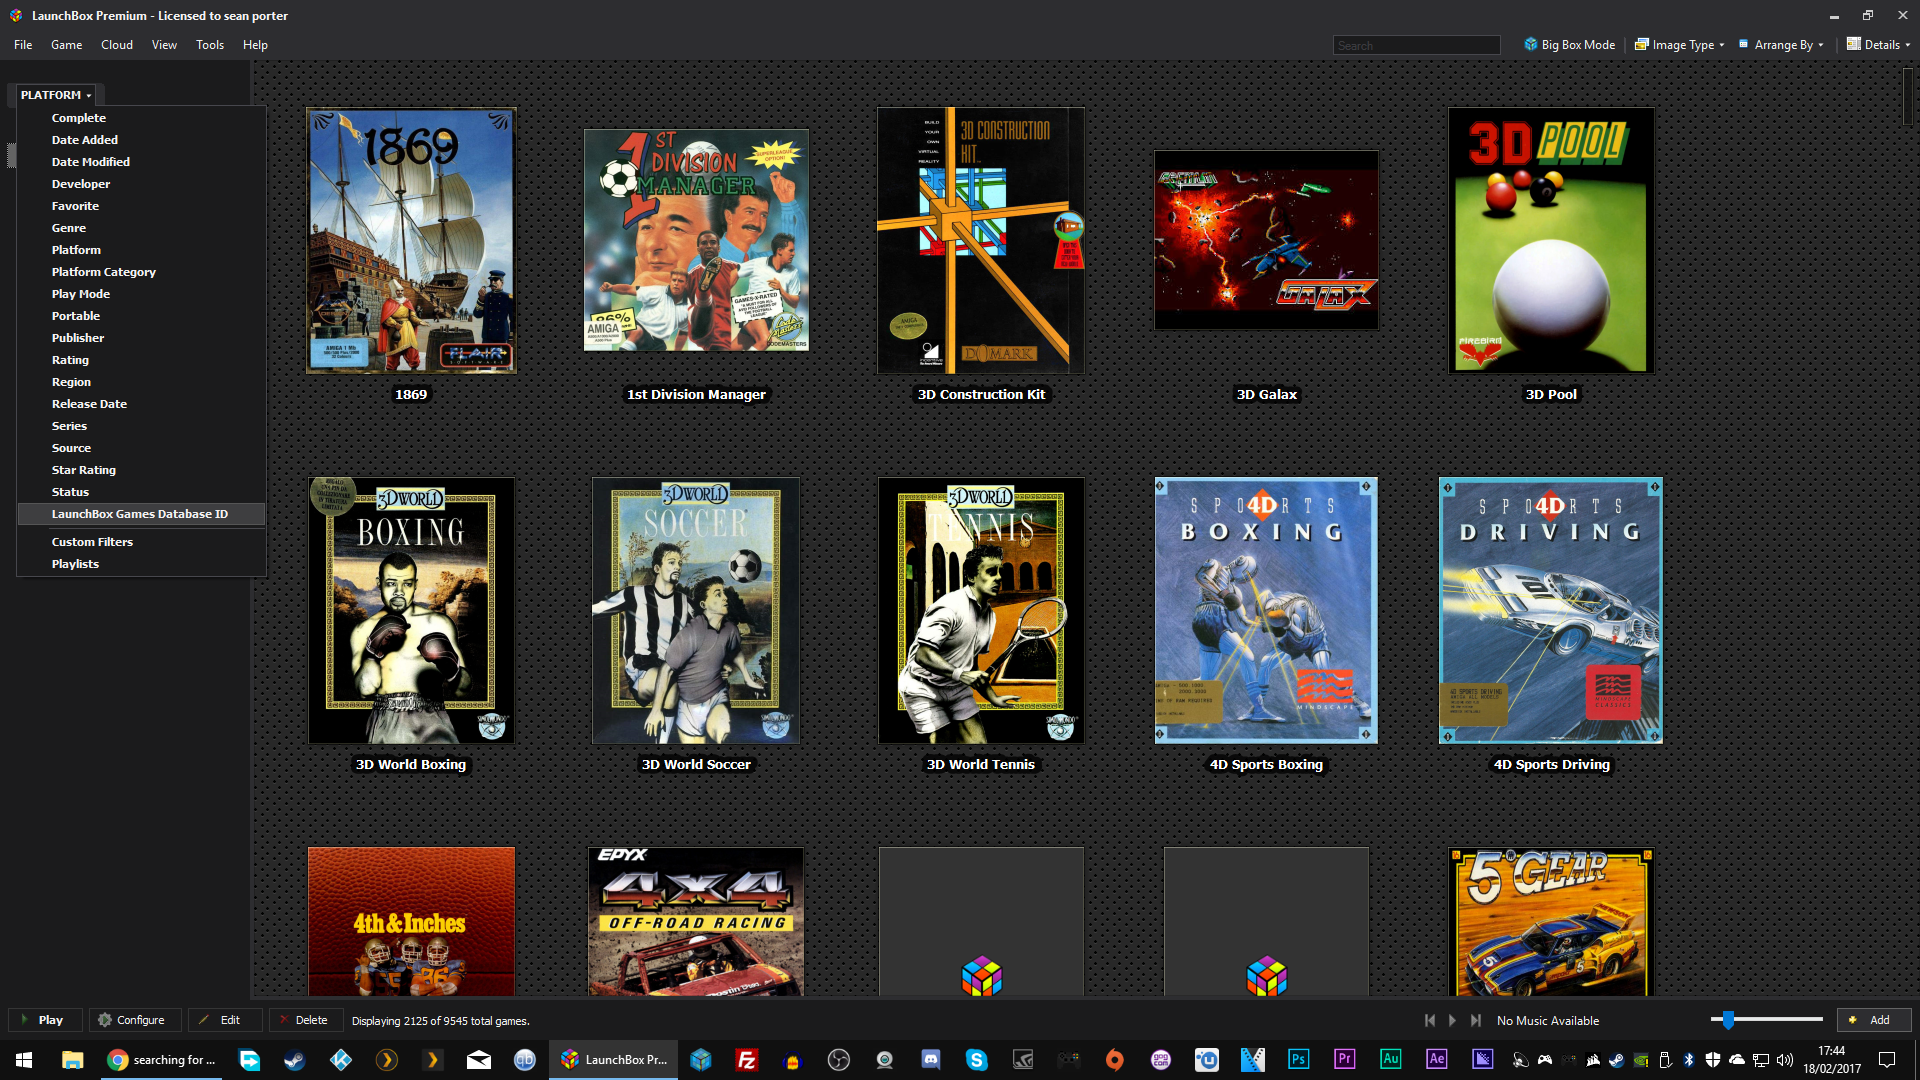The image size is (1920, 1080).
Task: Open the Details view dropdown
Action: (1878, 44)
